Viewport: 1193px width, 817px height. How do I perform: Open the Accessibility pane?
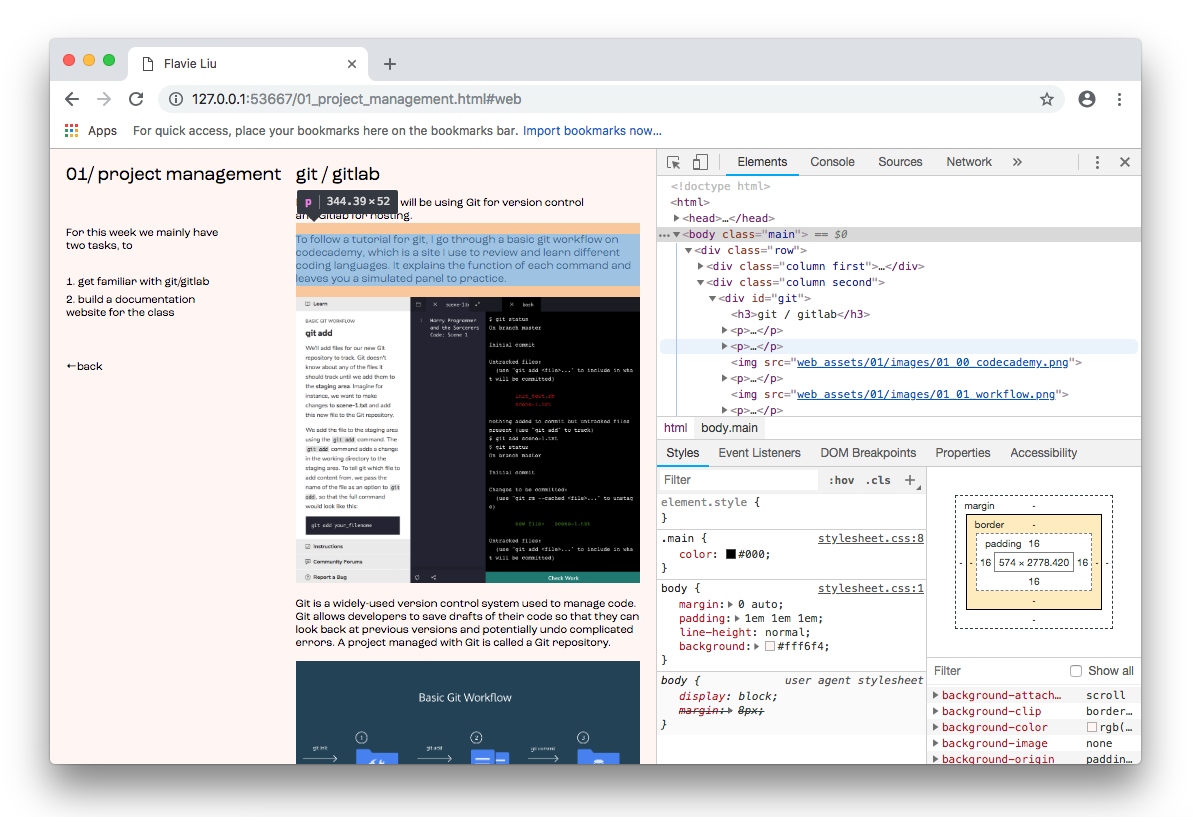coord(1043,453)
